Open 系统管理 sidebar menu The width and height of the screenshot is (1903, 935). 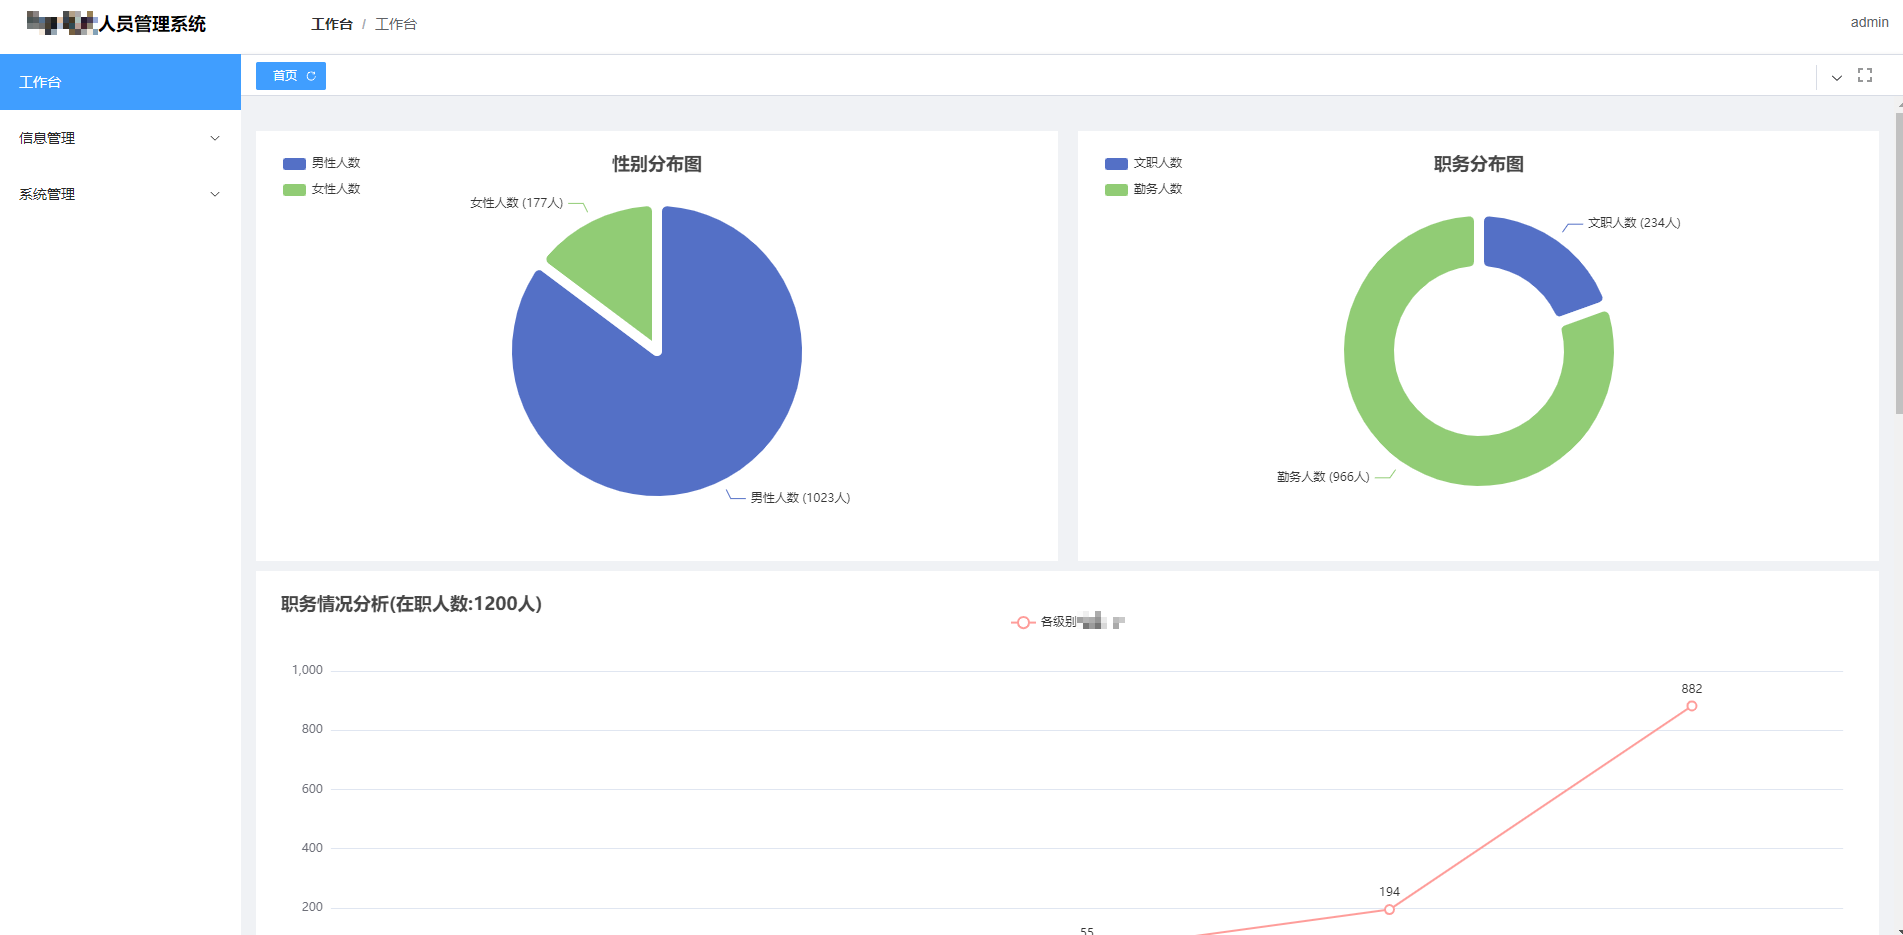(120, 194)
